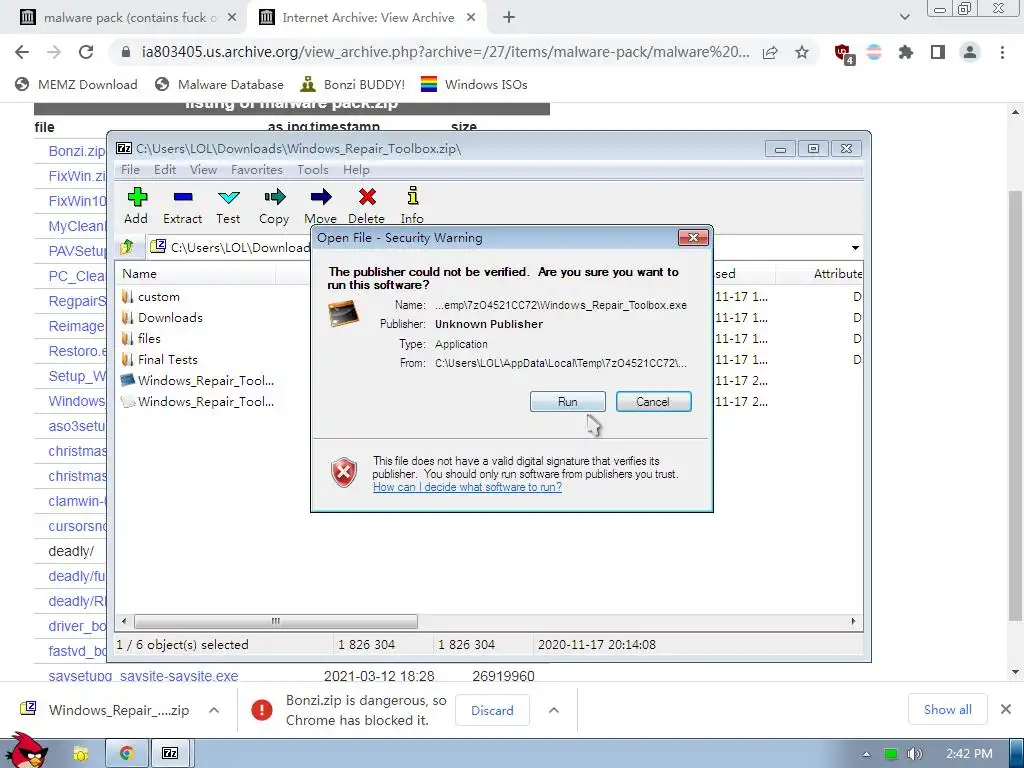Open the Favorites menu in 7-Zip

pyautogui.click(x=257, y=170)
